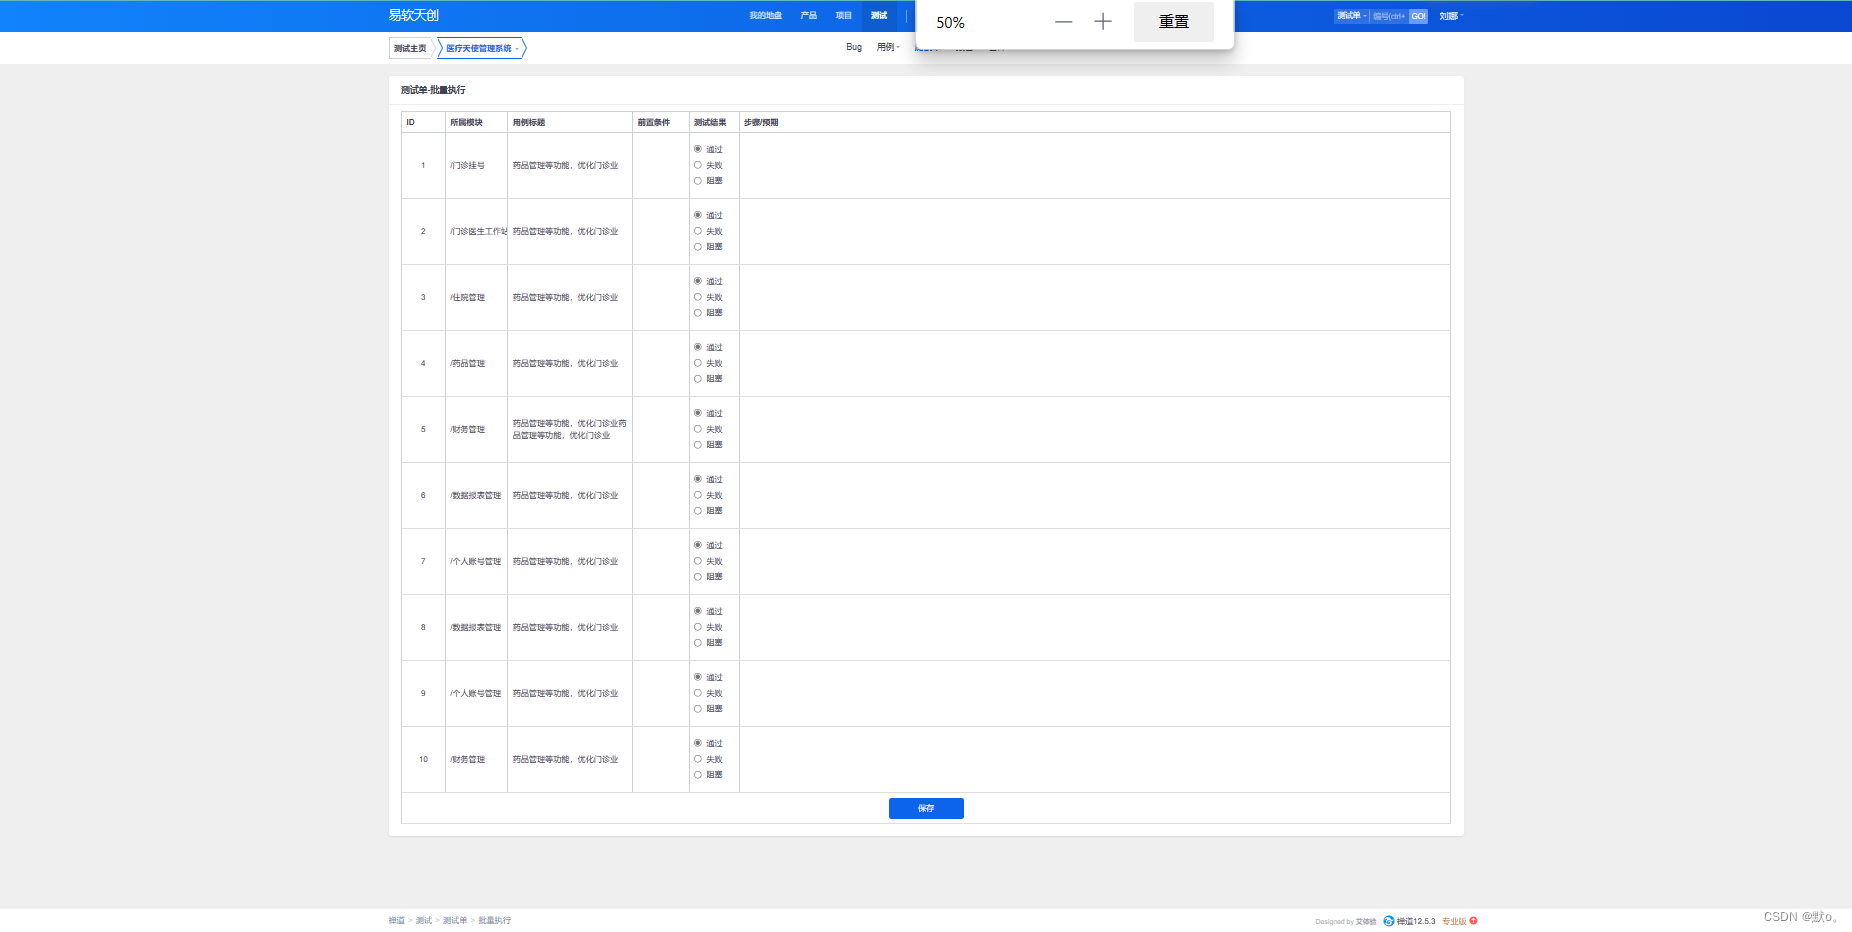Click the 重置 zoom reset button
The width and height of the screenshot is (1852, 932).
point(1174,22)
